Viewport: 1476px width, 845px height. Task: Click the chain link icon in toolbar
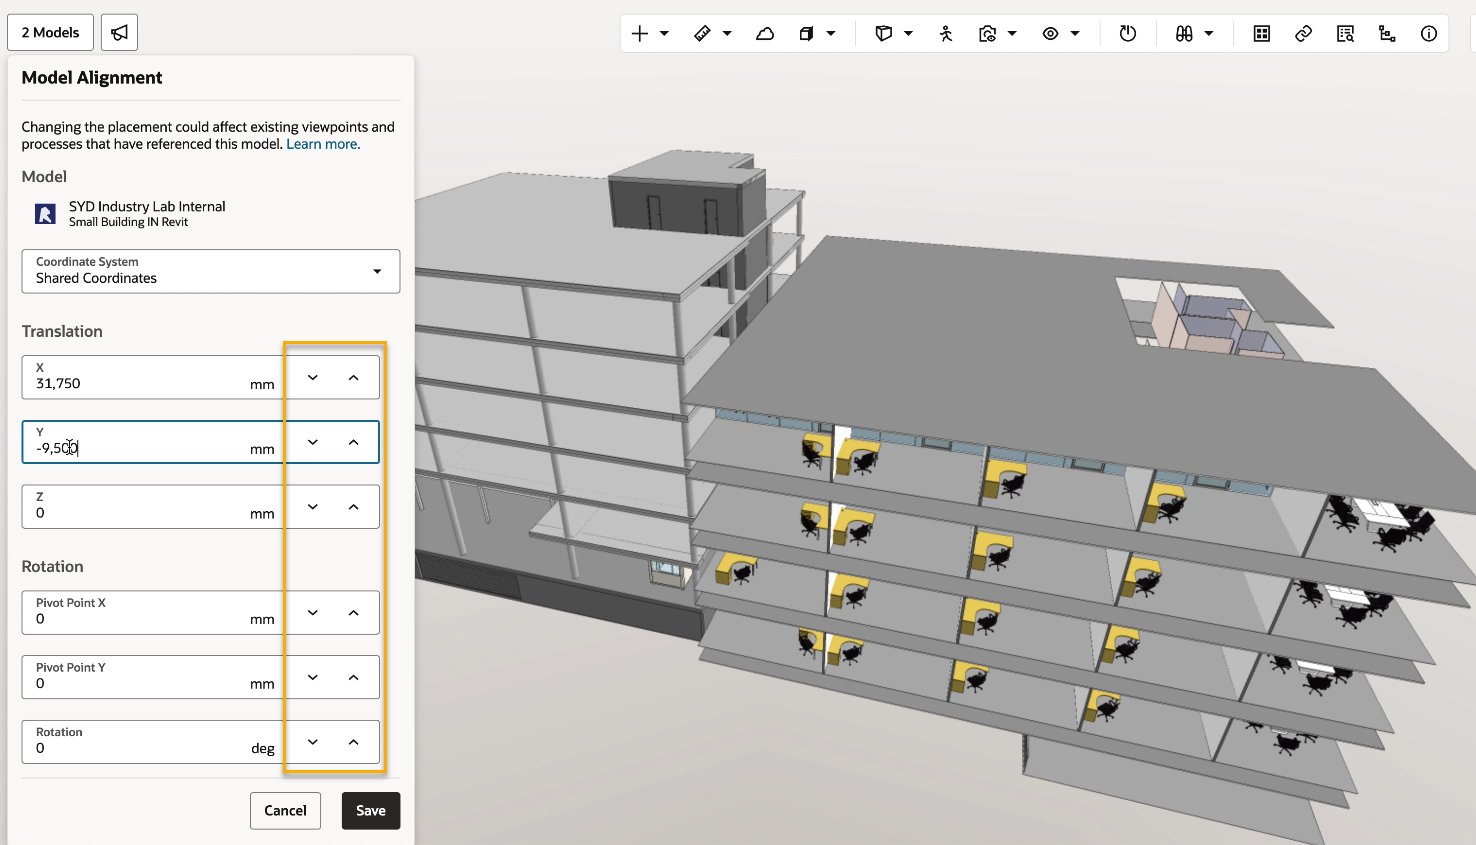(x=1303, y=34)
